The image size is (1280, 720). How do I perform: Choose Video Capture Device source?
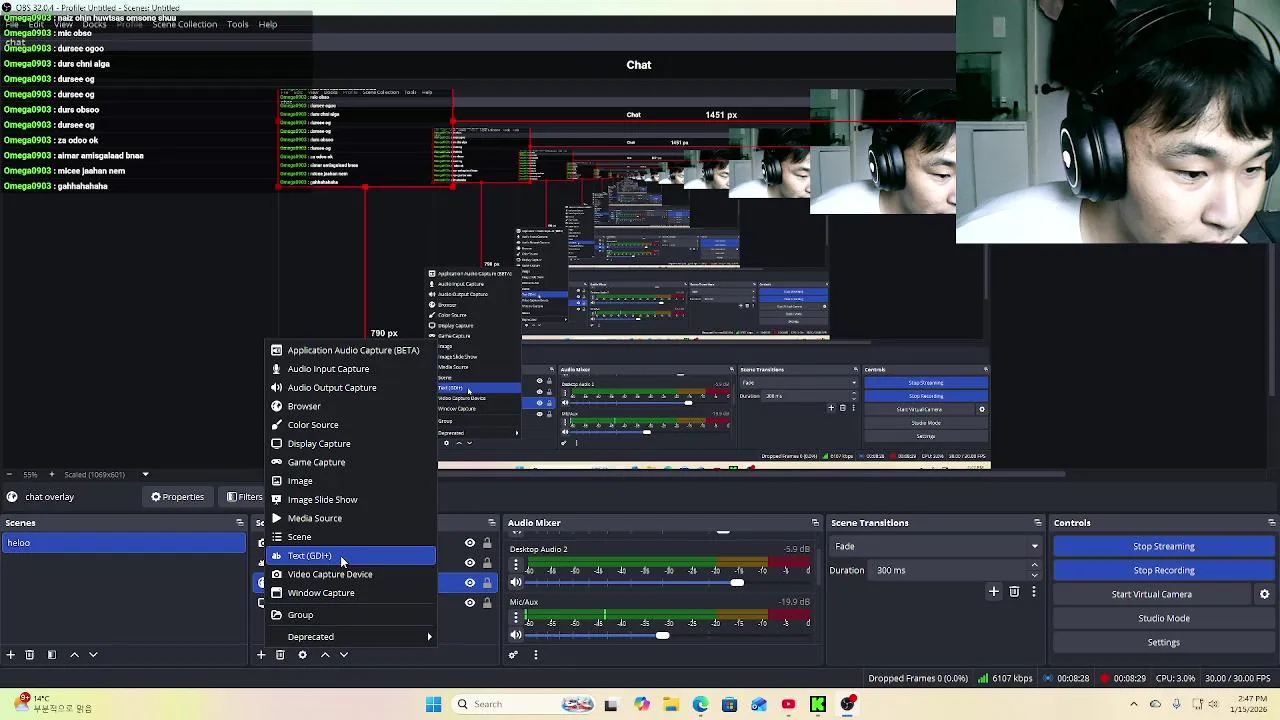(351, 574)
